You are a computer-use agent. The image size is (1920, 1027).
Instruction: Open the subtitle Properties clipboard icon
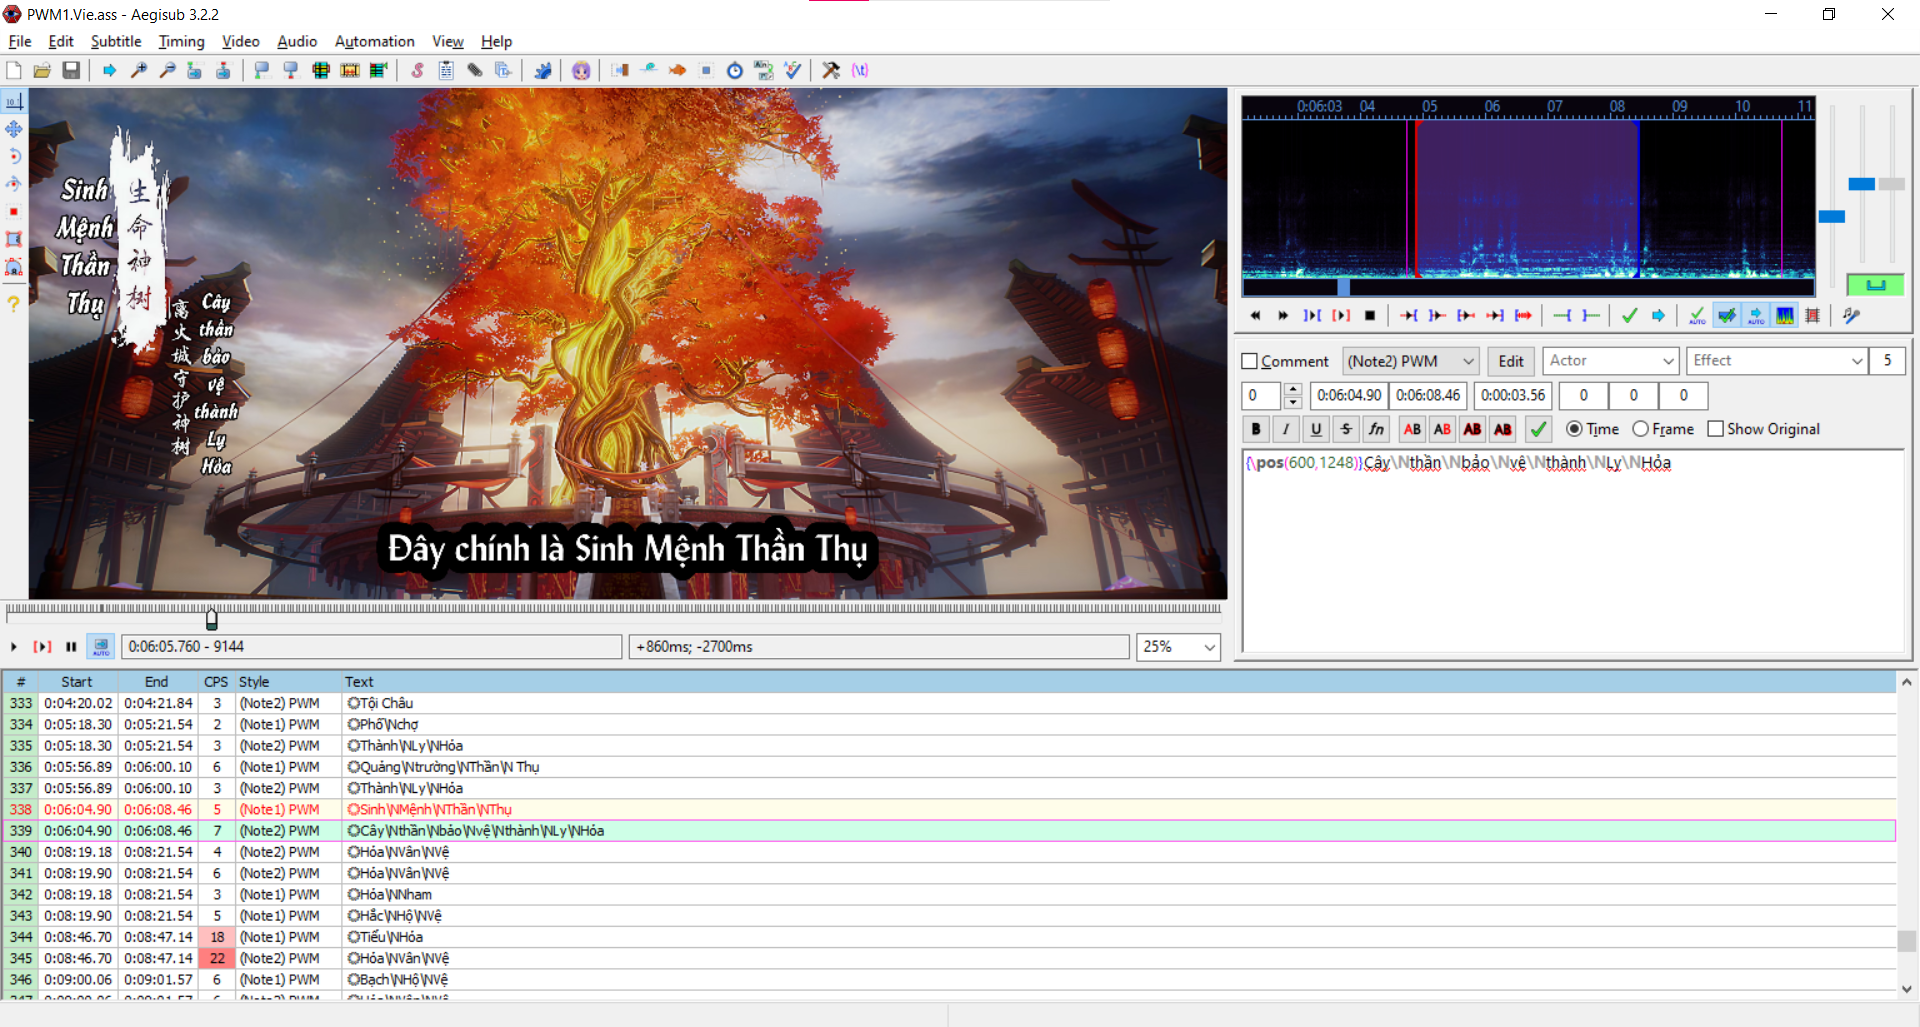click(x=446, y=70)
